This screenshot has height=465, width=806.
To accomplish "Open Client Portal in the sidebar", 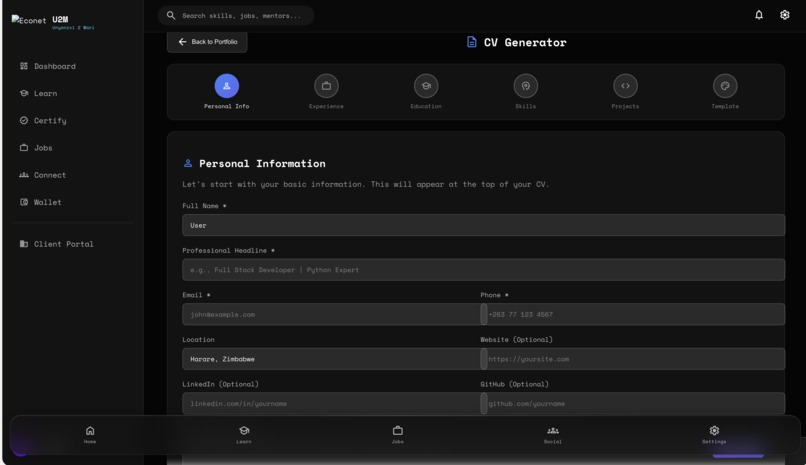I will tap(57, 244).
